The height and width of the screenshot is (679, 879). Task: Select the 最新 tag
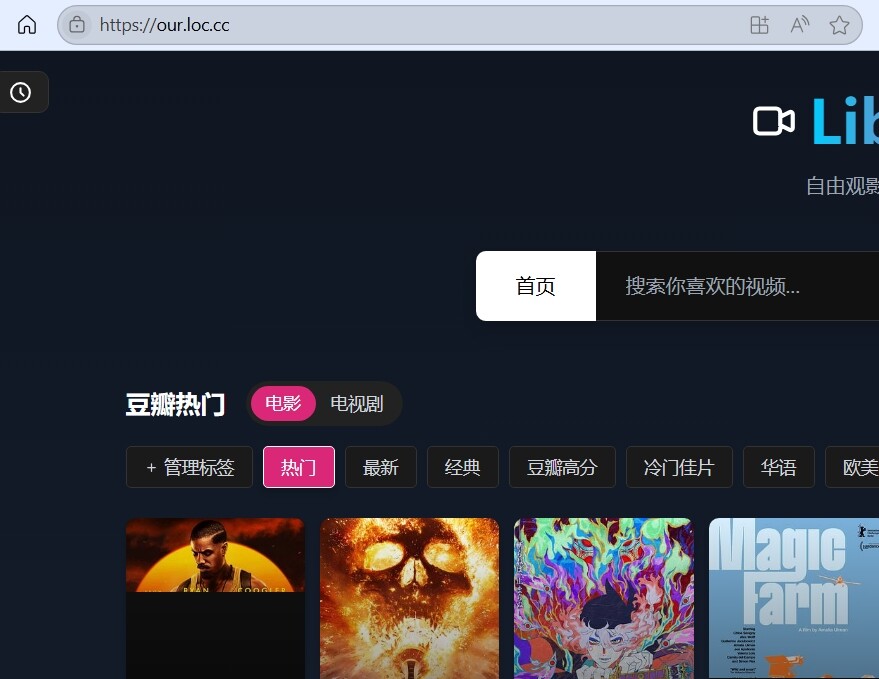381,467
